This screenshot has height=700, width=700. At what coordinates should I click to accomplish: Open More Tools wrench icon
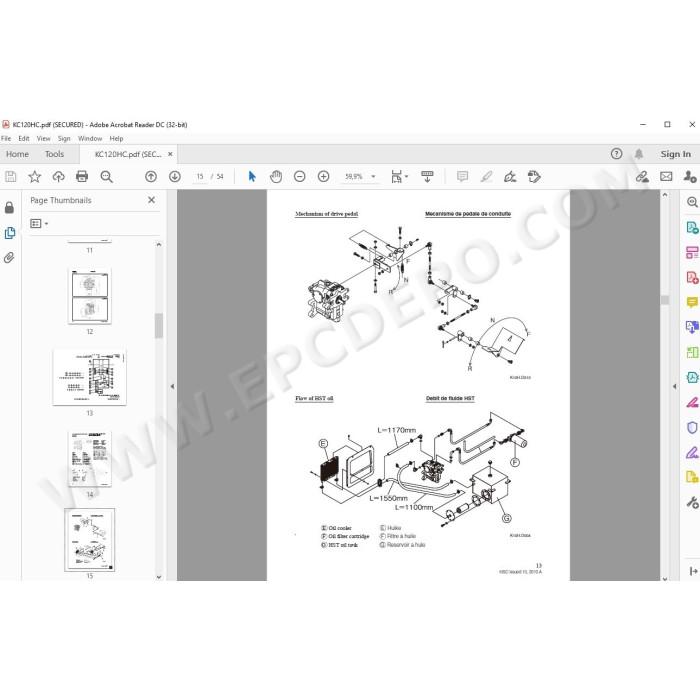tap(692, 503)
